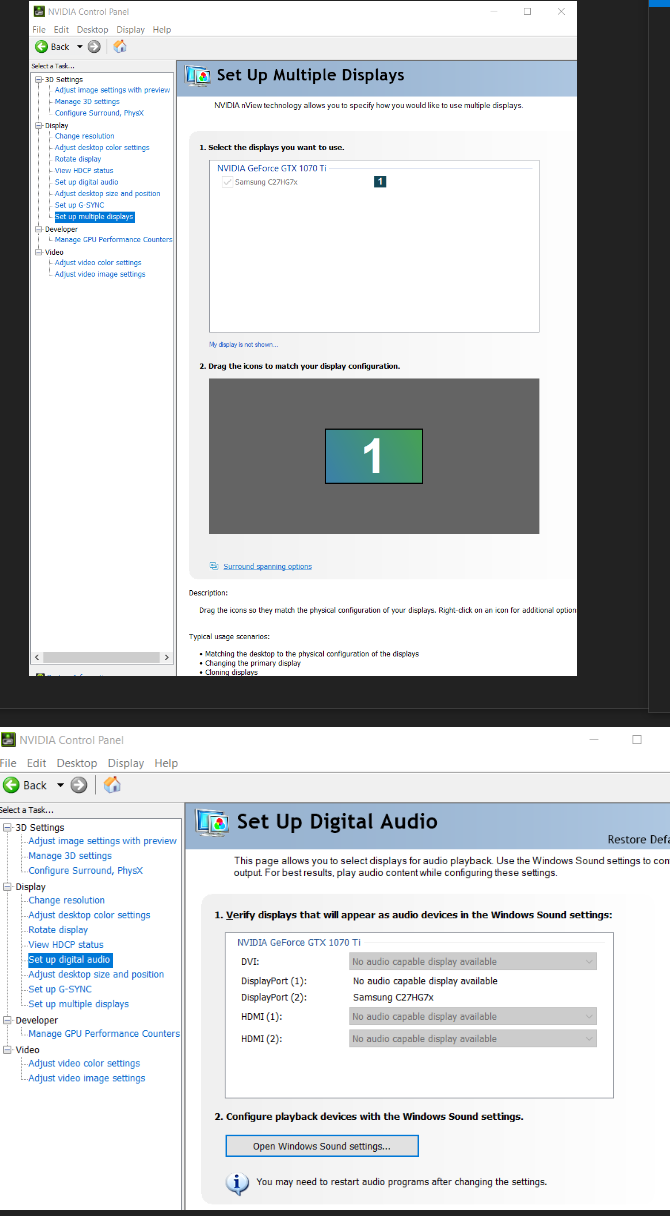Collapse Video node in Multiple Displays window tree

click(x=38, y=252)
